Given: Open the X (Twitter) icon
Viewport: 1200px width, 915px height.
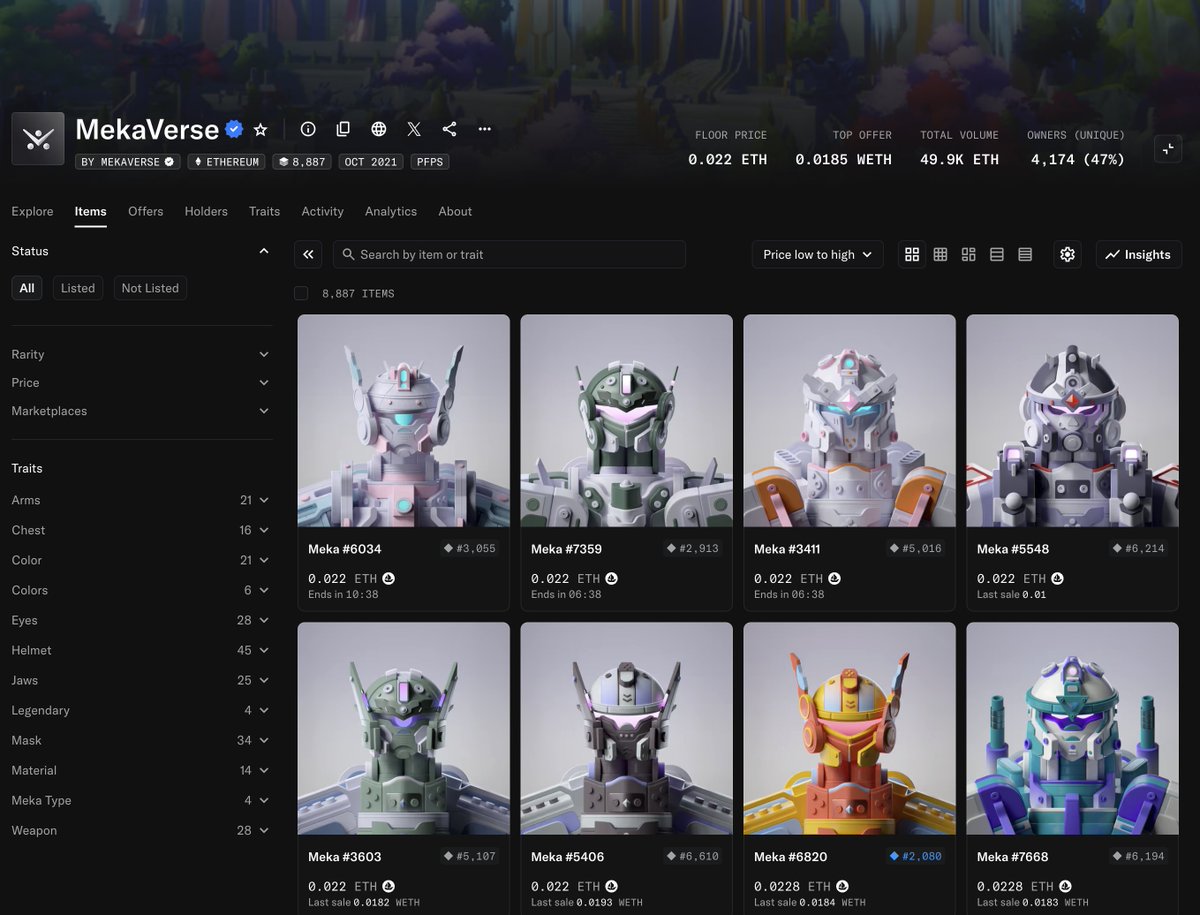Looking at the screenshot, I should click(414, 129).
